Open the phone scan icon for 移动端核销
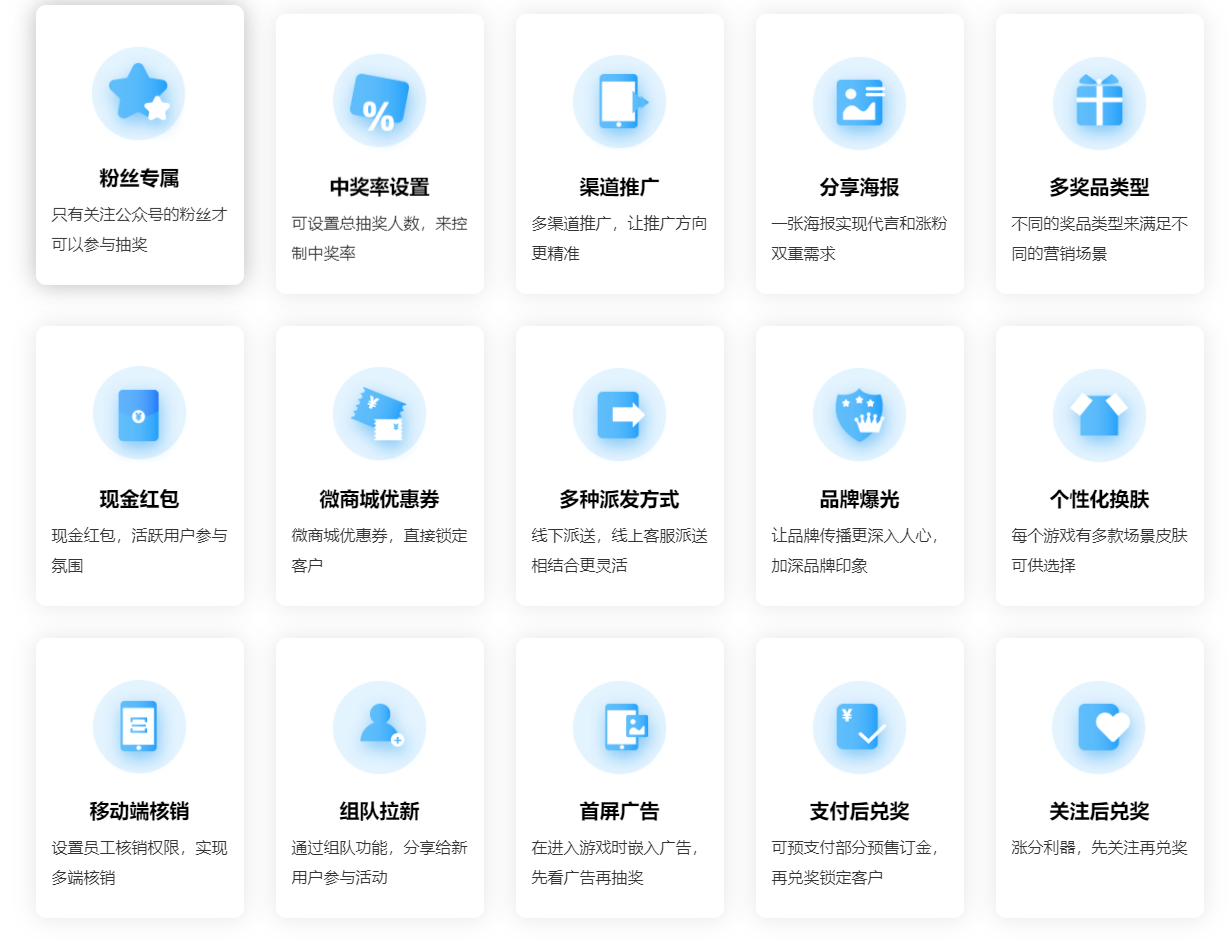This screenshot has width=1229, height=940. coord(139,726)
